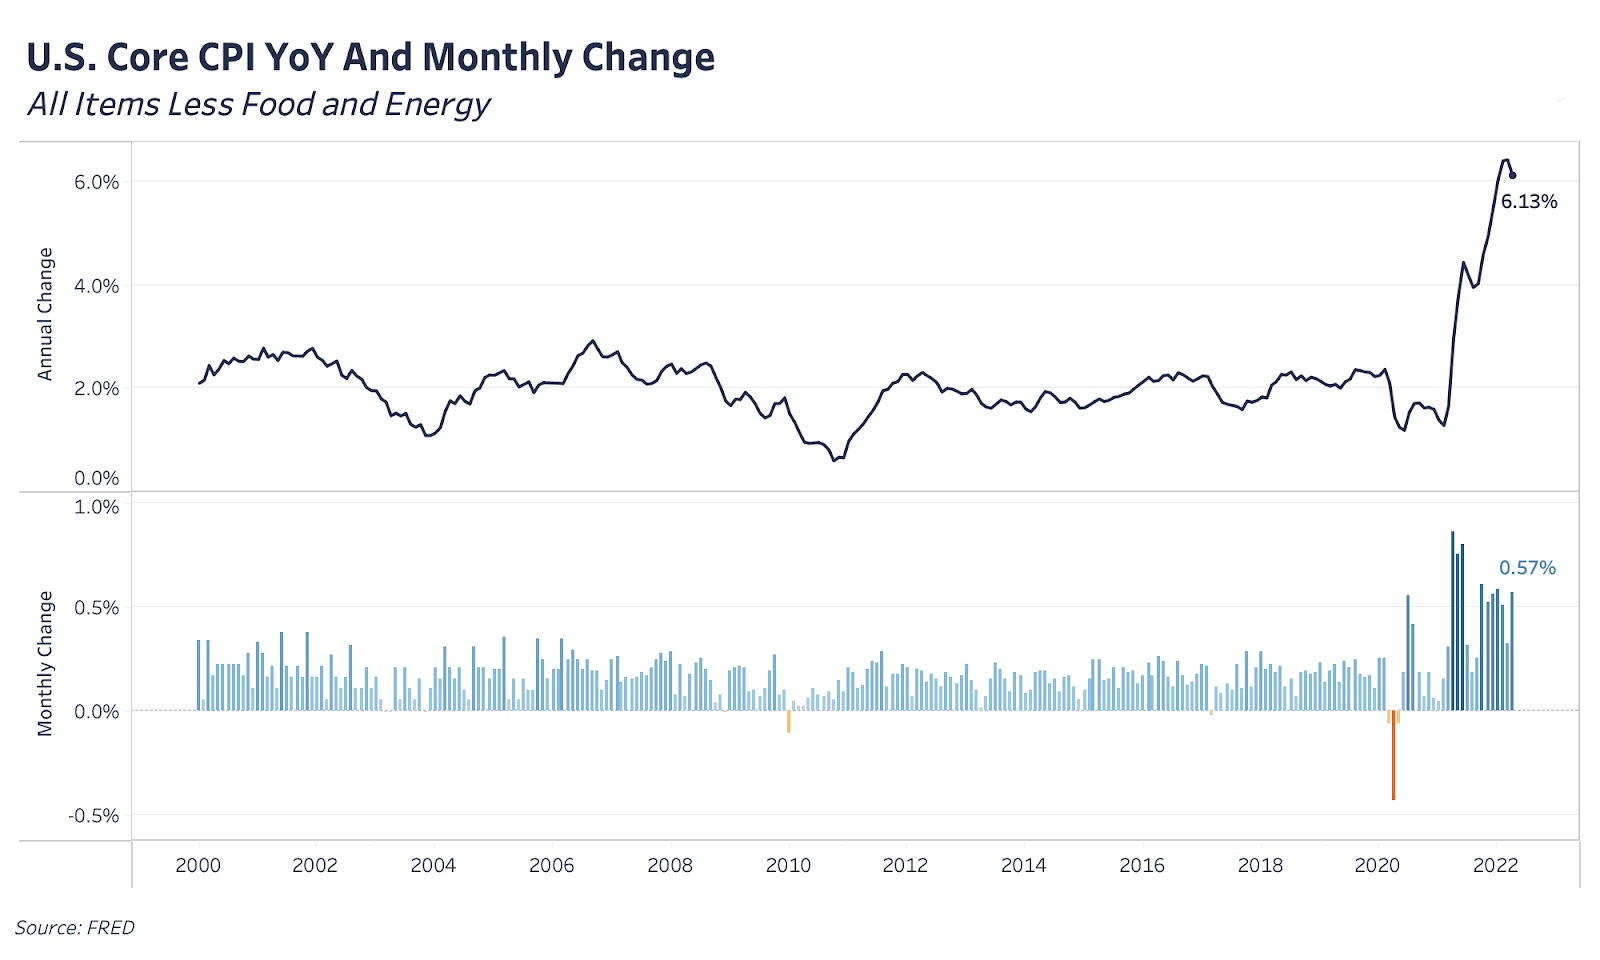Screen dimensions: 1600x960
Task: Select the -0.5% tick on the monthly axis
Action: (93, 816)
